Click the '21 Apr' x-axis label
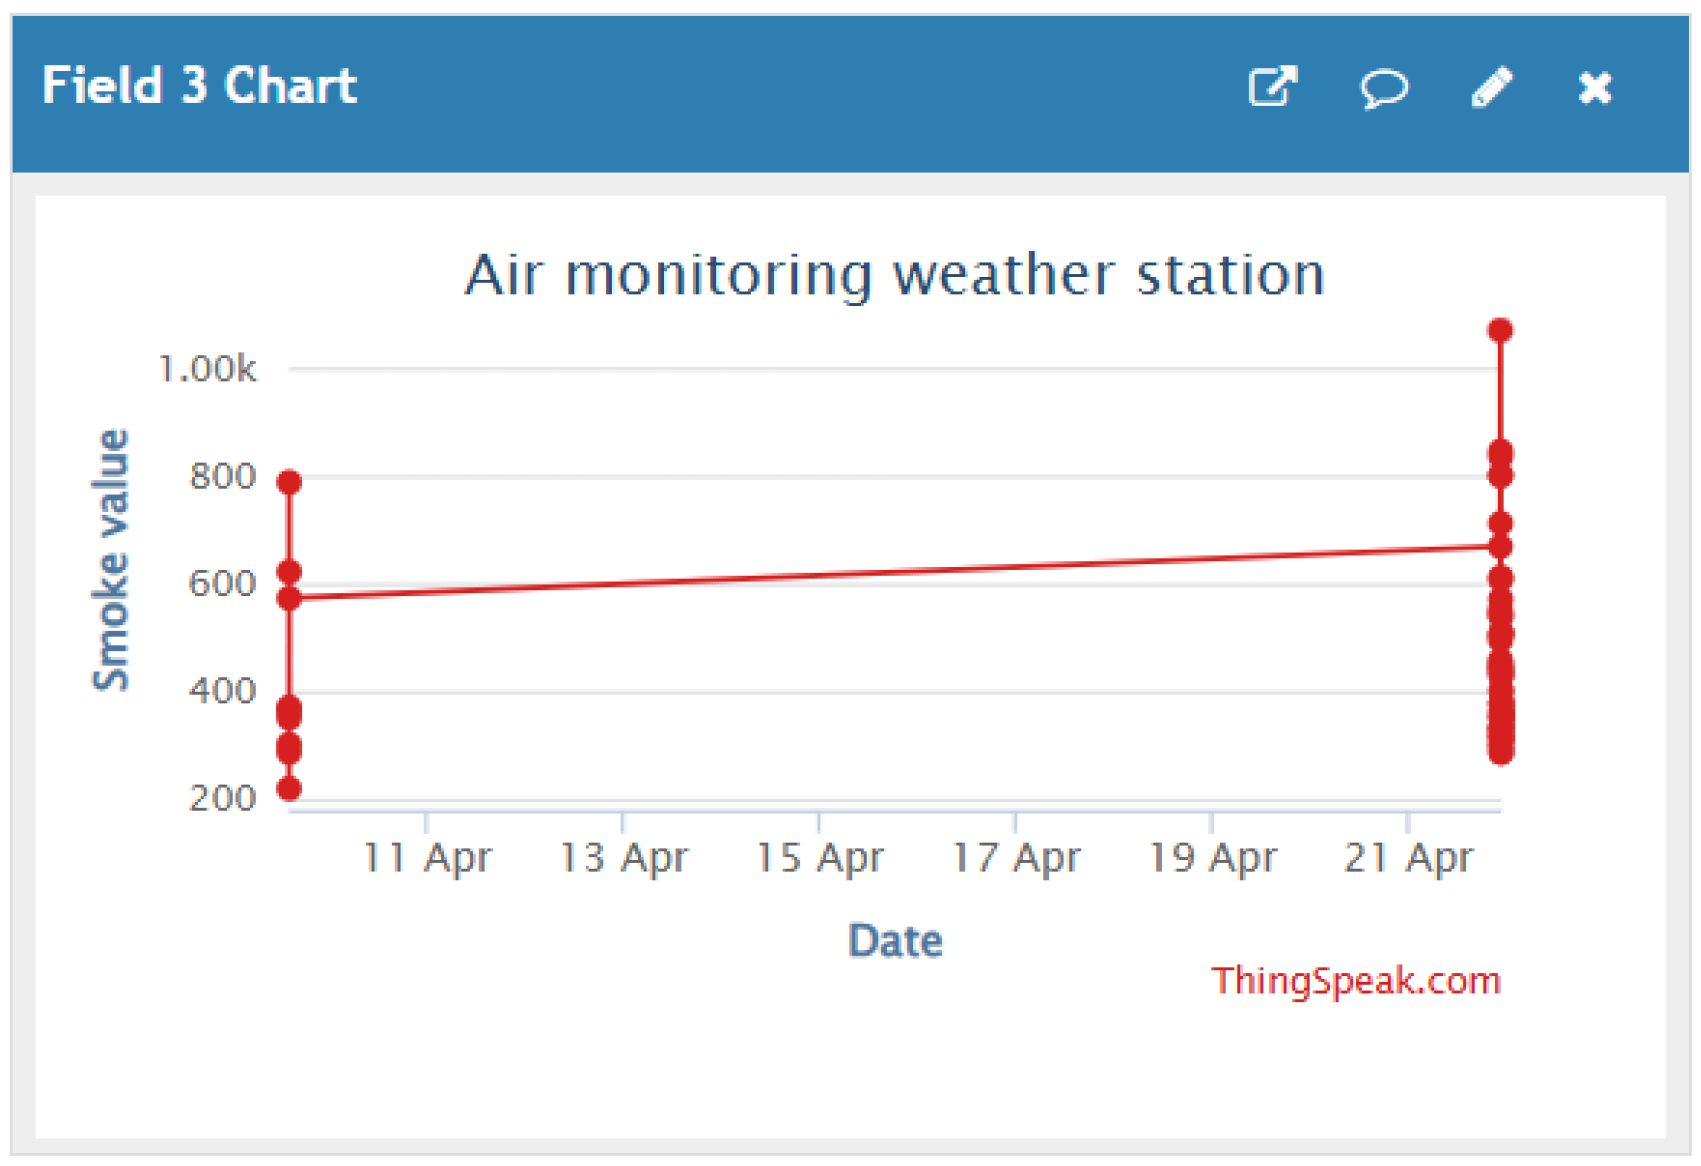Viewport: 1701px width, 1166px height. pos(1408,858)
